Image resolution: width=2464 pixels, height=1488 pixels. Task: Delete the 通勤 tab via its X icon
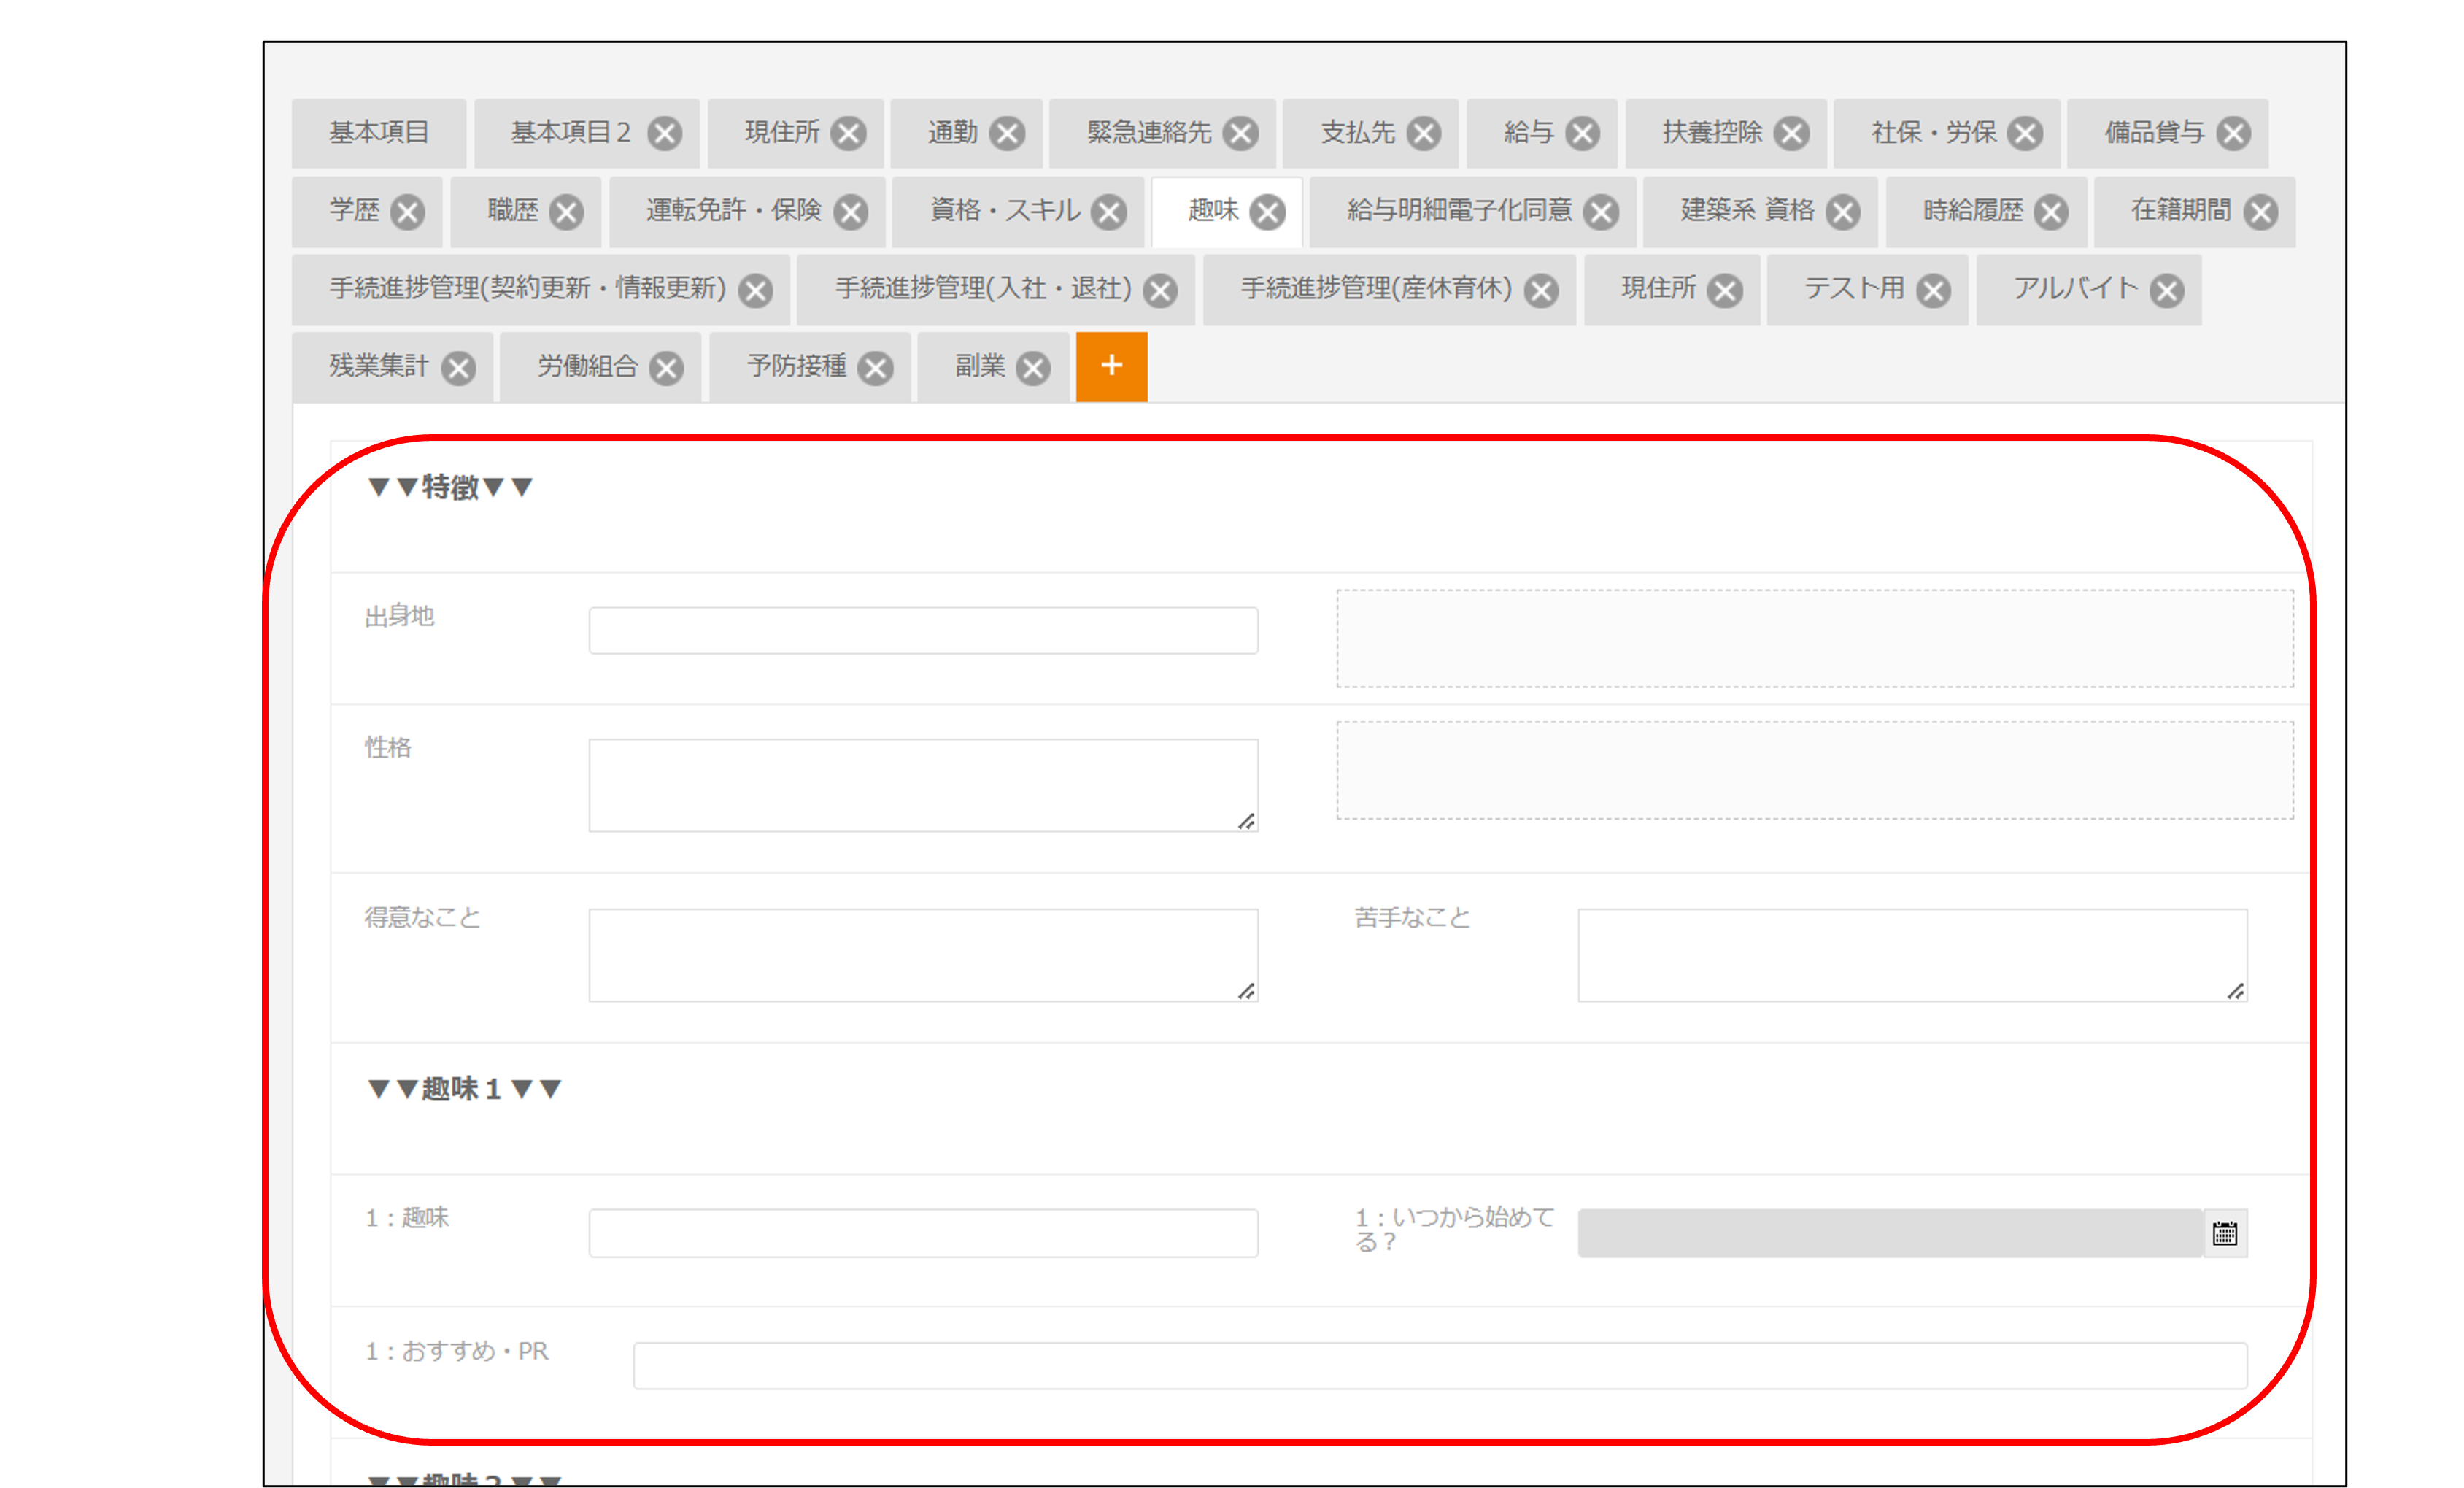tap(1007, 133)
